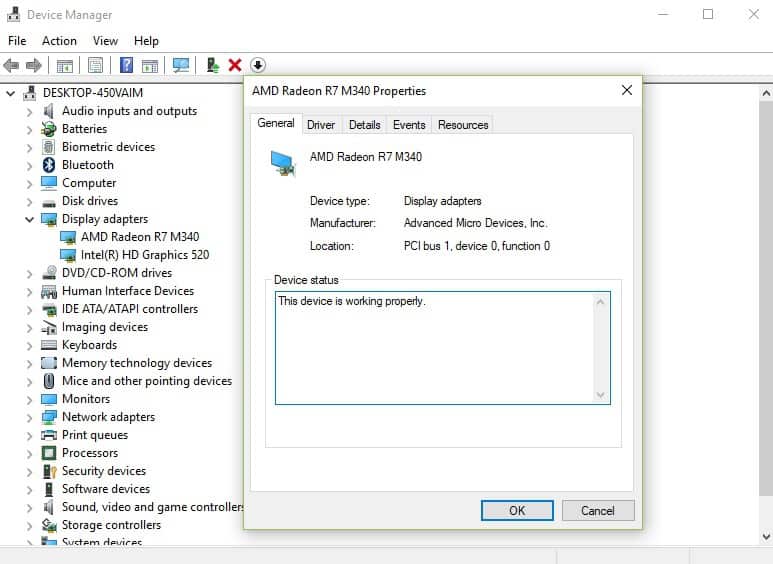Select the Processors tree label
This screenshot has width=773, height=564.
[90, 453]
